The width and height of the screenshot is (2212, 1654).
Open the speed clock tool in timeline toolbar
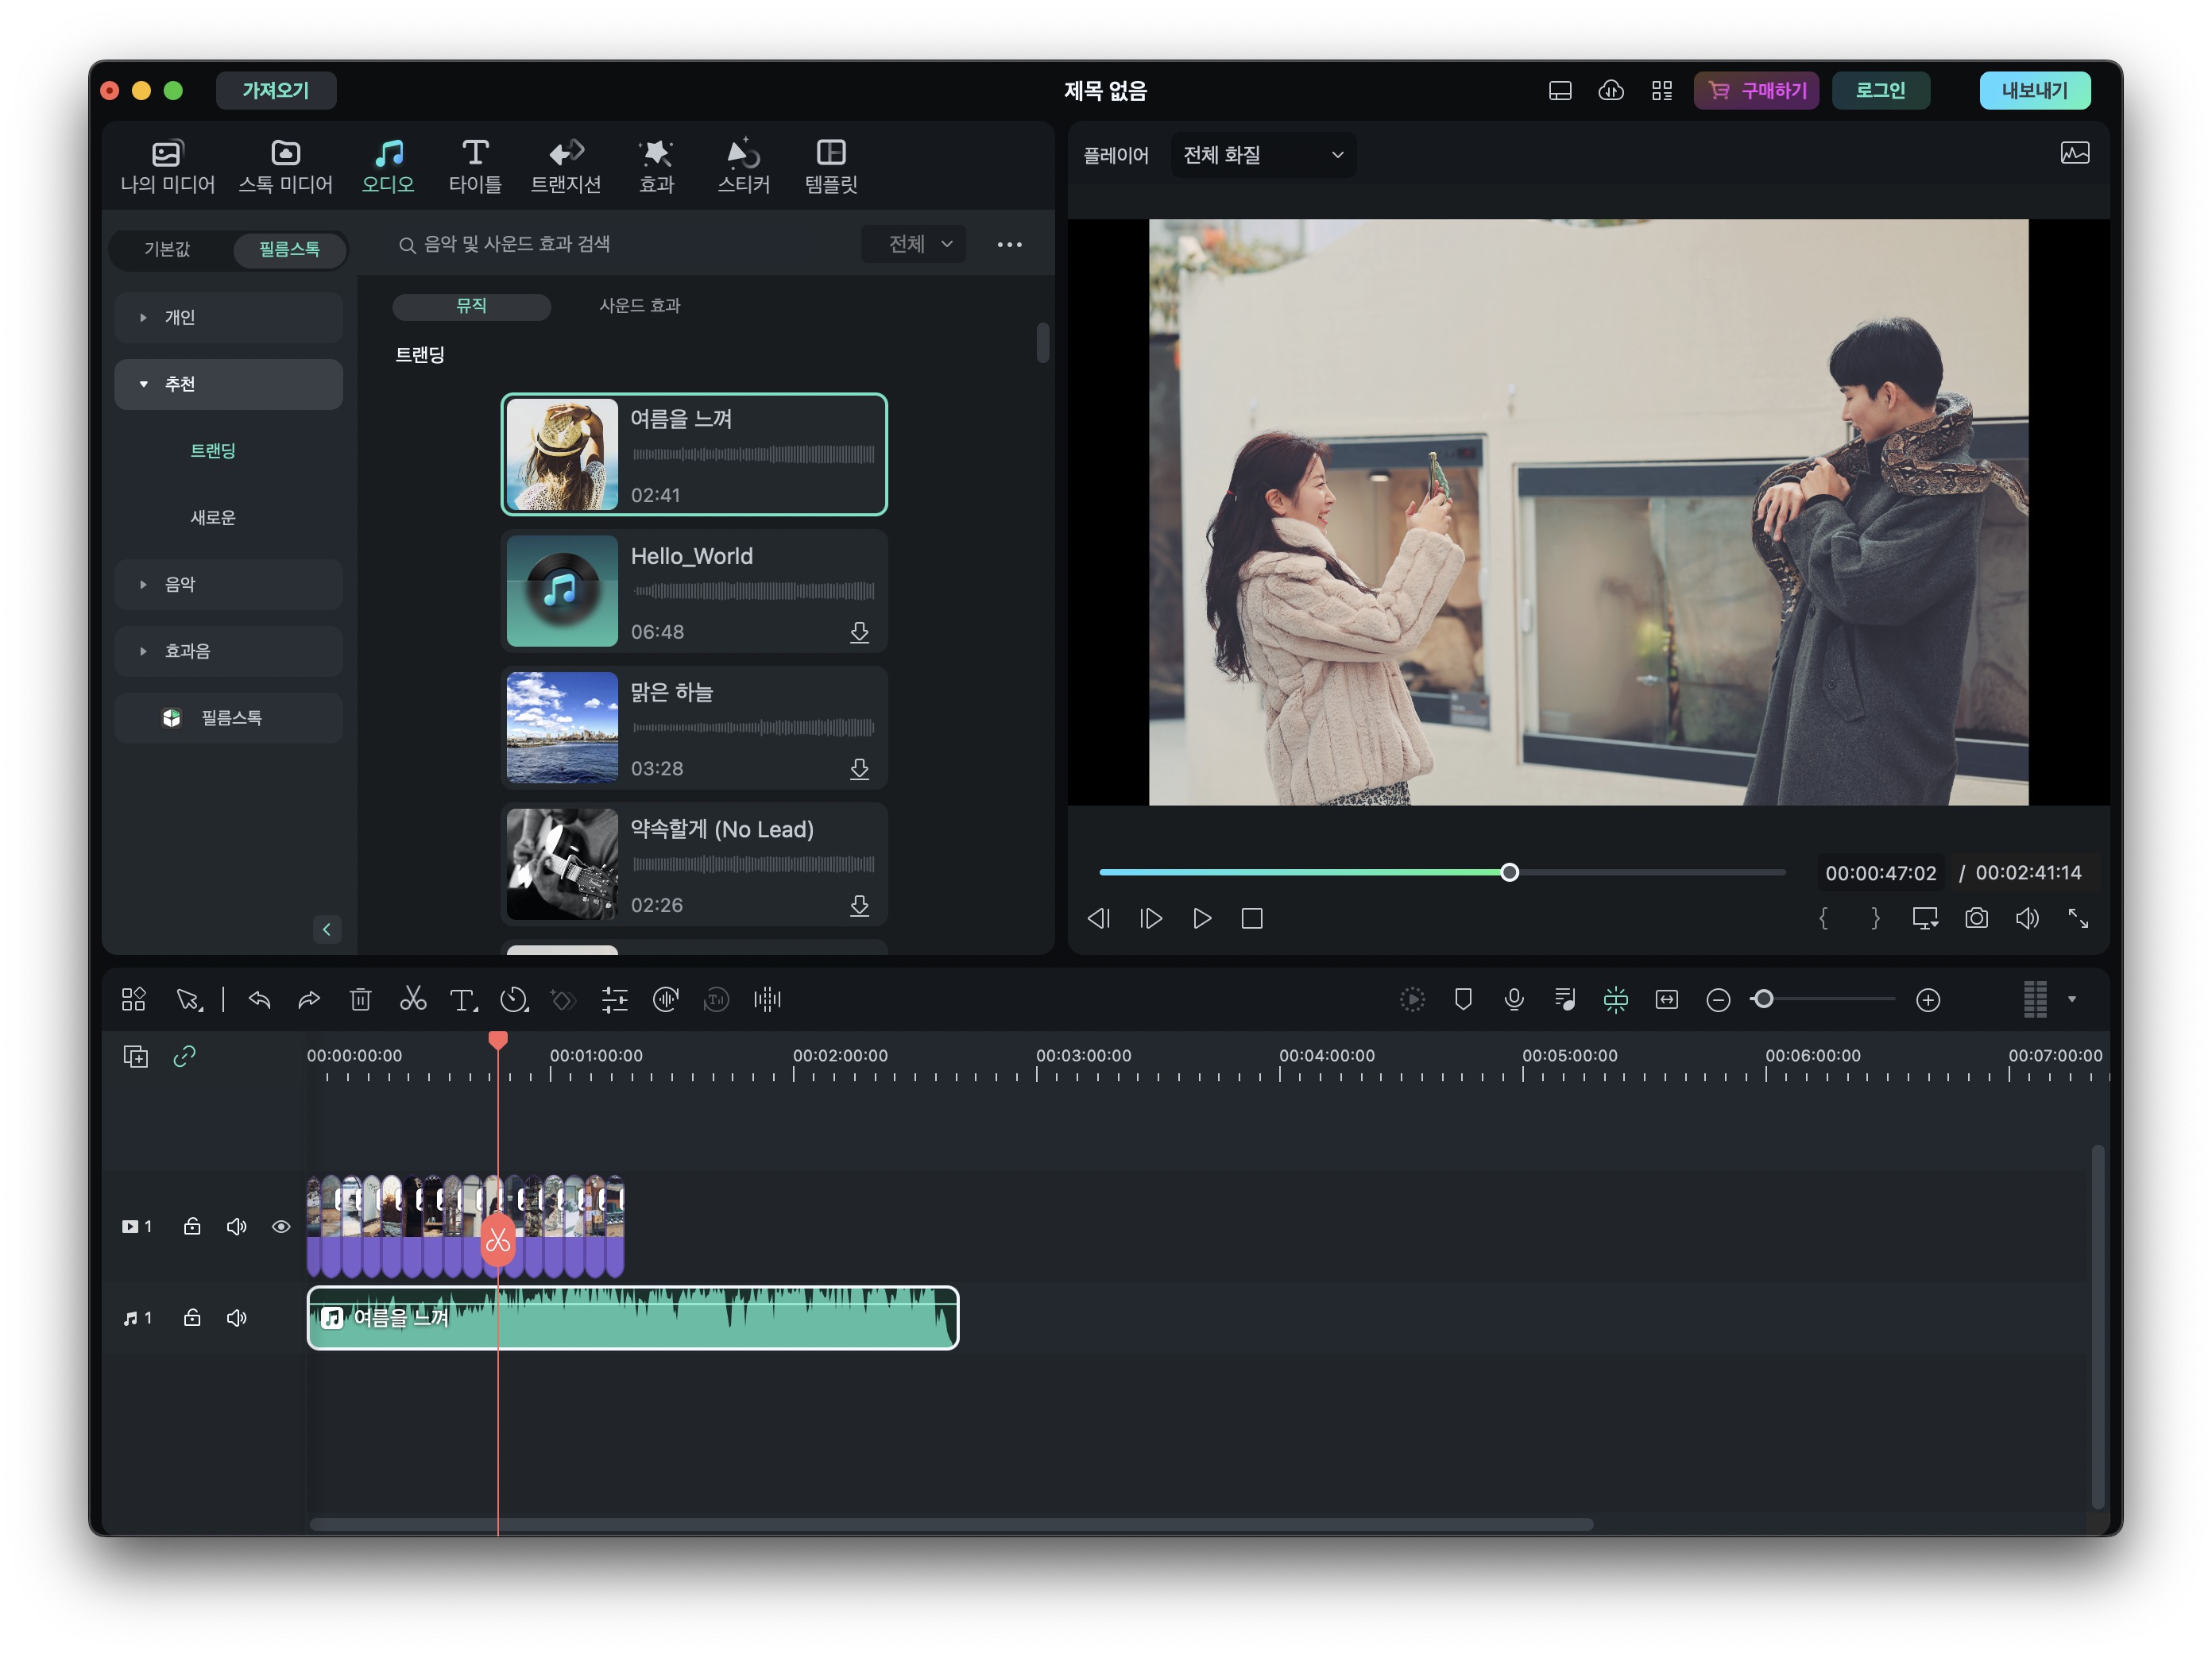pyautogui.click(x=514, y=999)
